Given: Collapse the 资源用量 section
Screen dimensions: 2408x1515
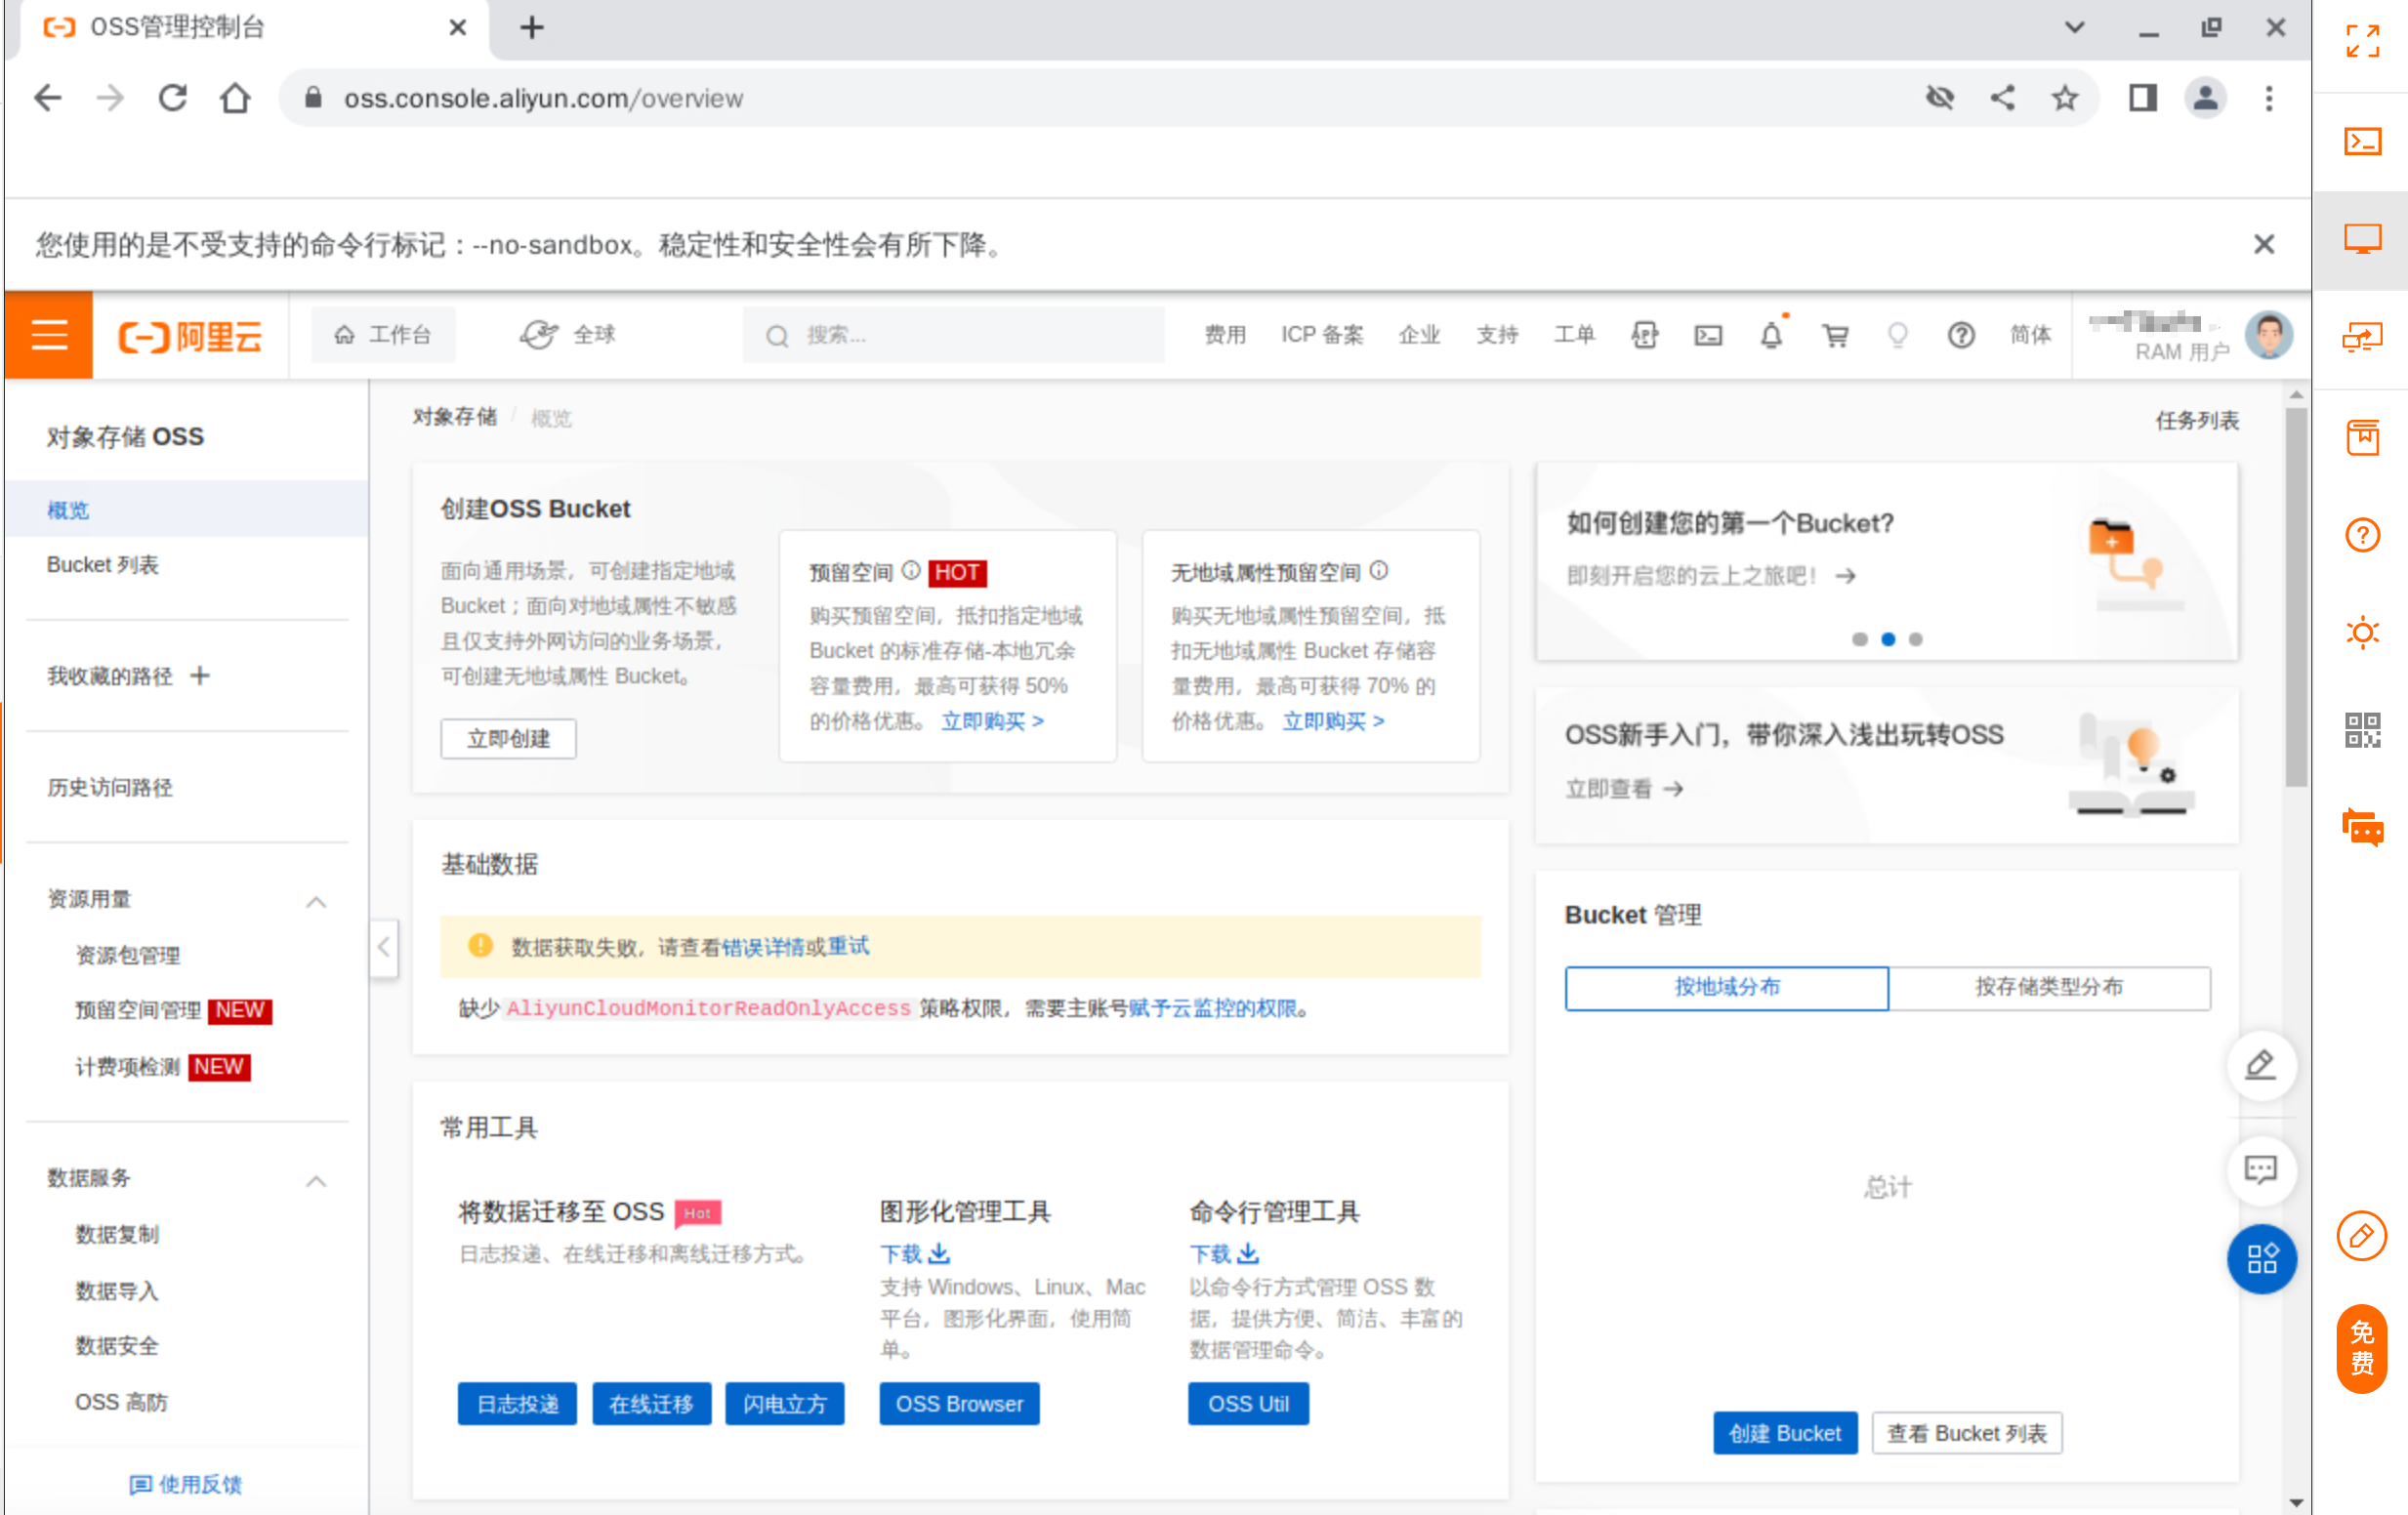Looking at the screenshot, I should 316,901.
